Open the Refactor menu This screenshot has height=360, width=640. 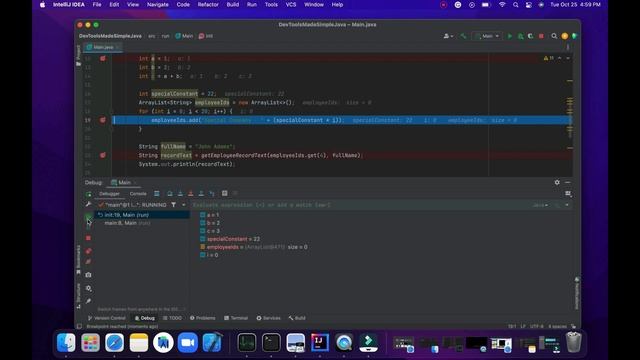click(x=208, y=4)
